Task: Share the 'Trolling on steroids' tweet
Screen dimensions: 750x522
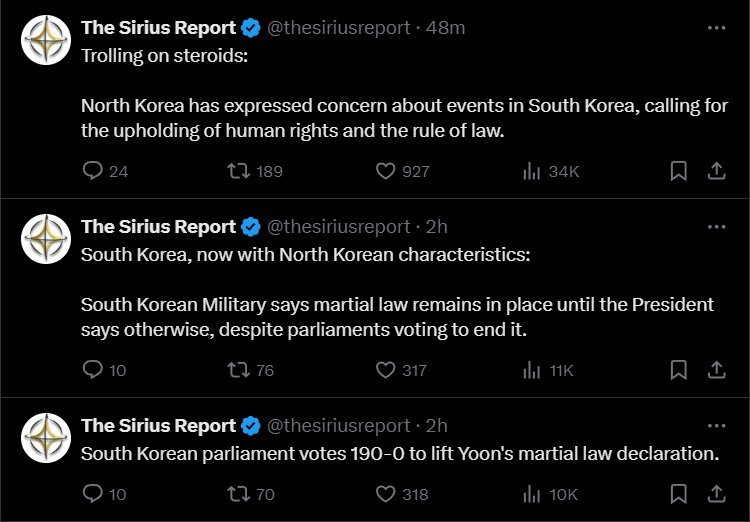Action: tap(717, 171)
